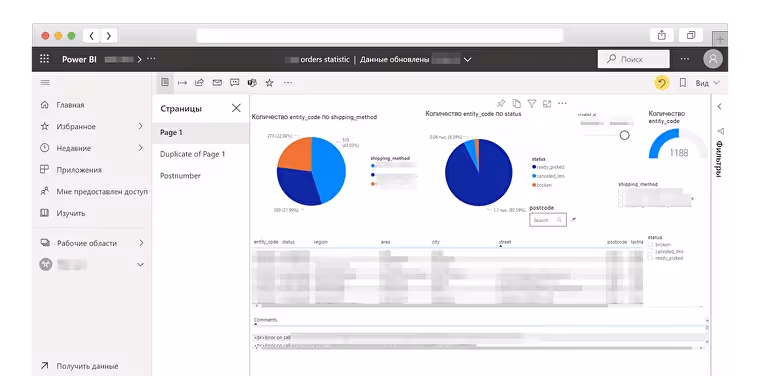
Task: Open Изучить in the navigation
Action: (x=71, y=213)
